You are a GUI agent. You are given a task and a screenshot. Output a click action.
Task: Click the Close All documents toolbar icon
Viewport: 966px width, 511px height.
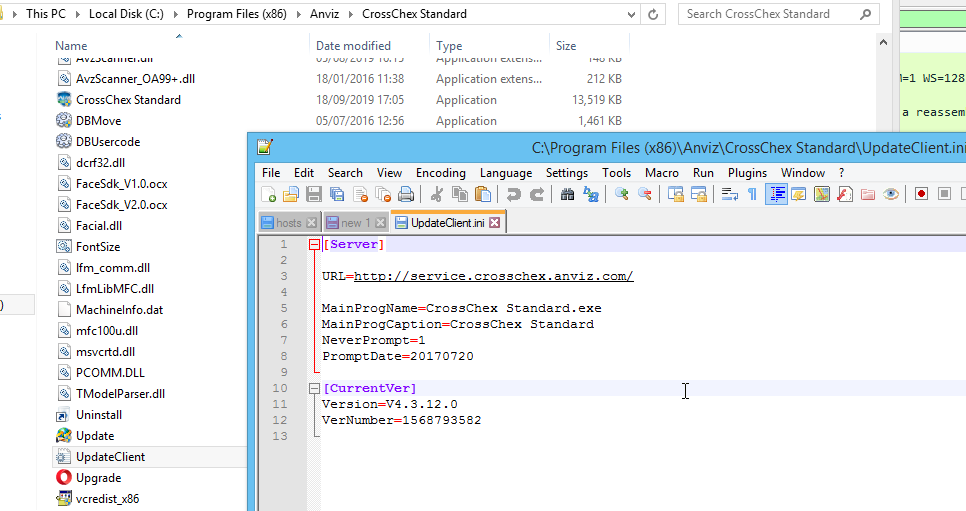383,195
